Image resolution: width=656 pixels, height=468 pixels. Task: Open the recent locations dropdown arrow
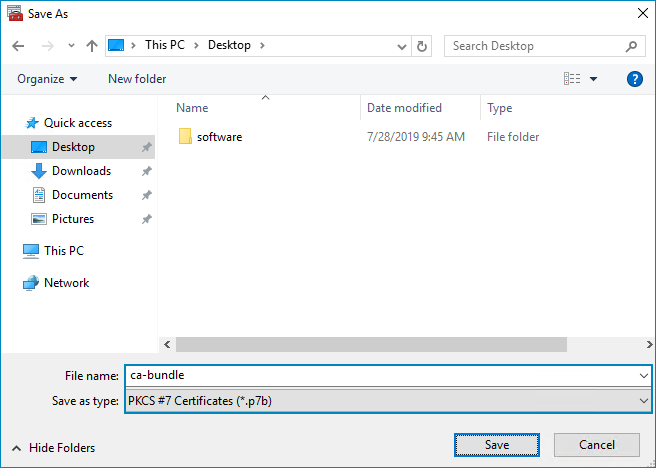coord(71,46)
